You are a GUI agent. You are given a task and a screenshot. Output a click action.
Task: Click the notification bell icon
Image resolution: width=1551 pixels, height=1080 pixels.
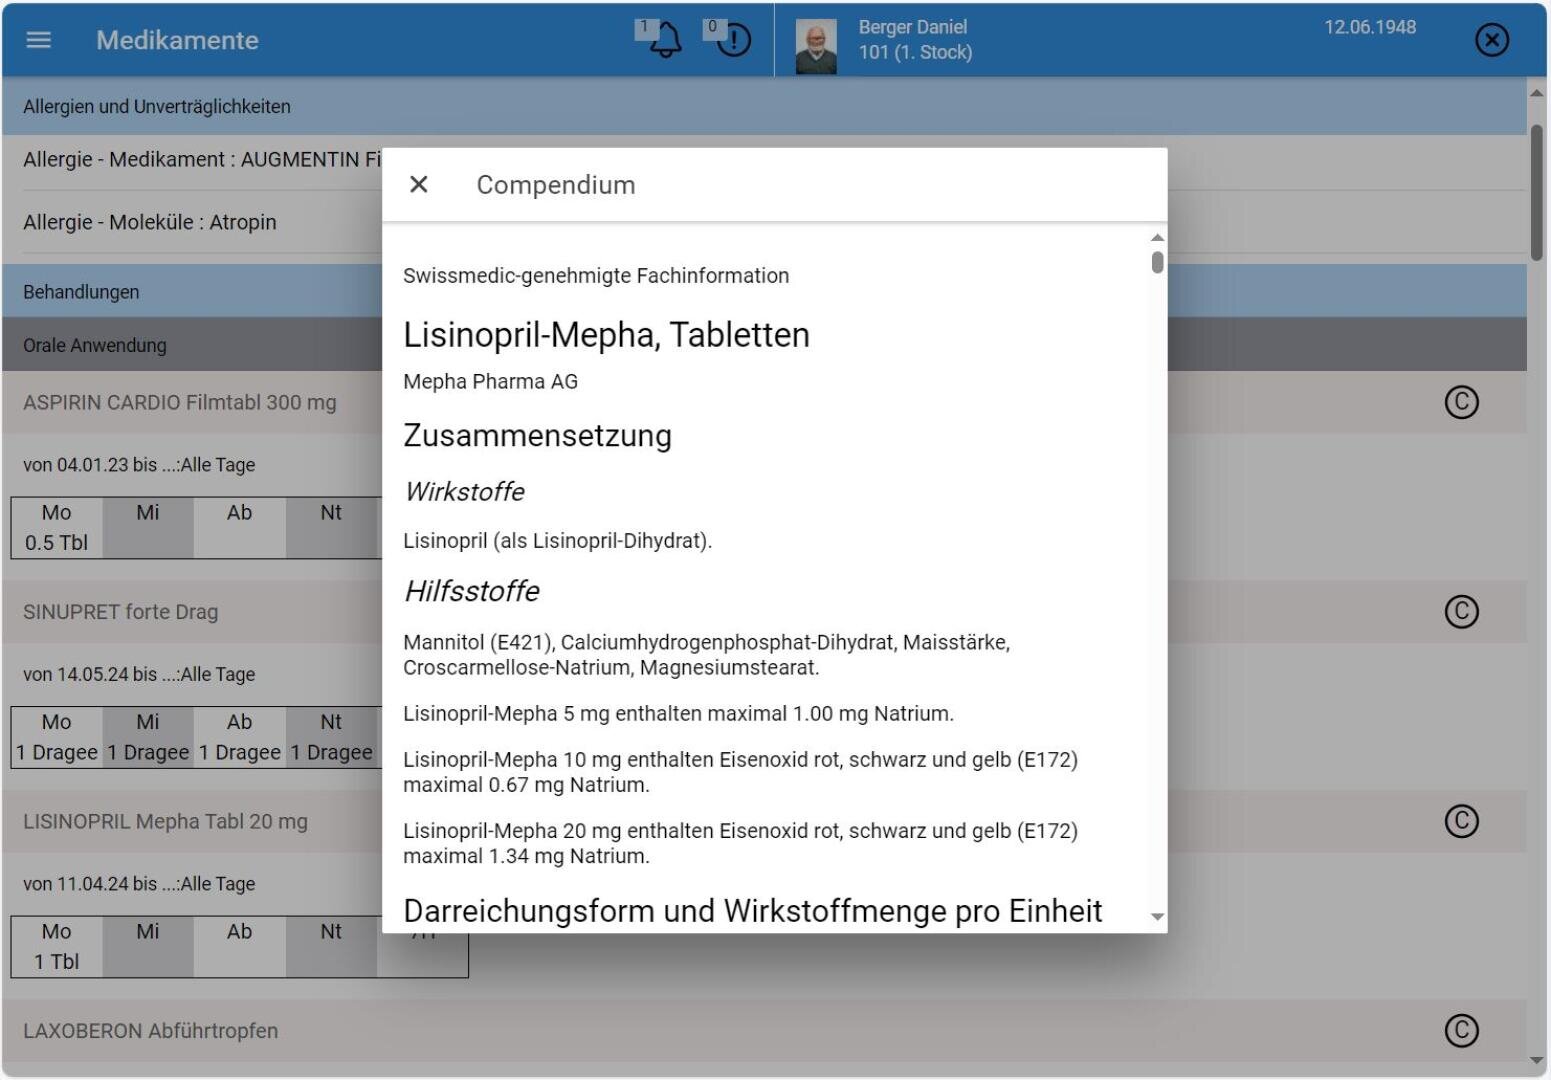point(662,40)
